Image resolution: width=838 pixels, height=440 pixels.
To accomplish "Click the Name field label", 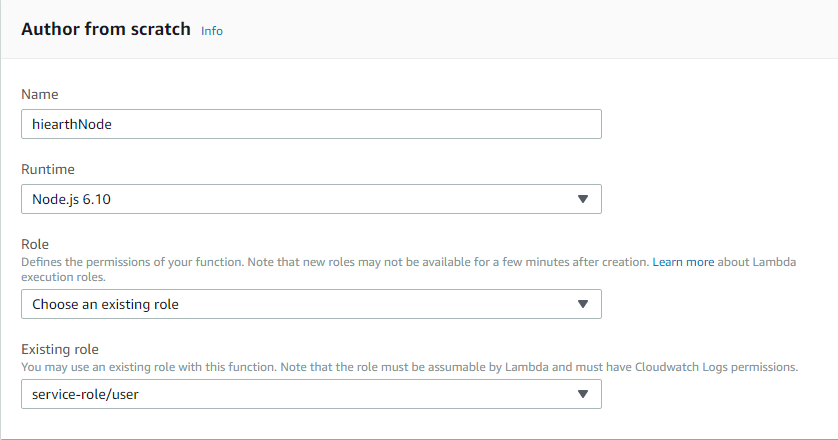I will pos(39,94).
